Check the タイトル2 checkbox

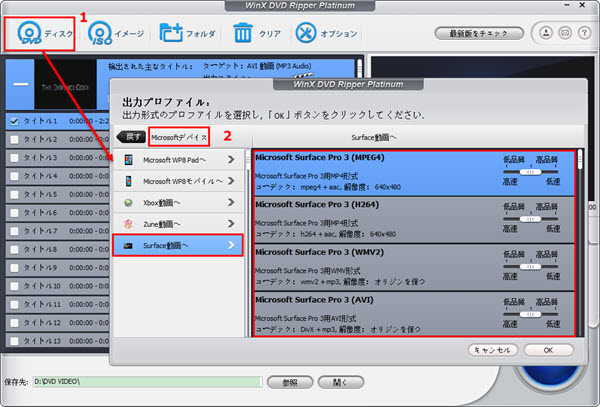coord(14,140)
